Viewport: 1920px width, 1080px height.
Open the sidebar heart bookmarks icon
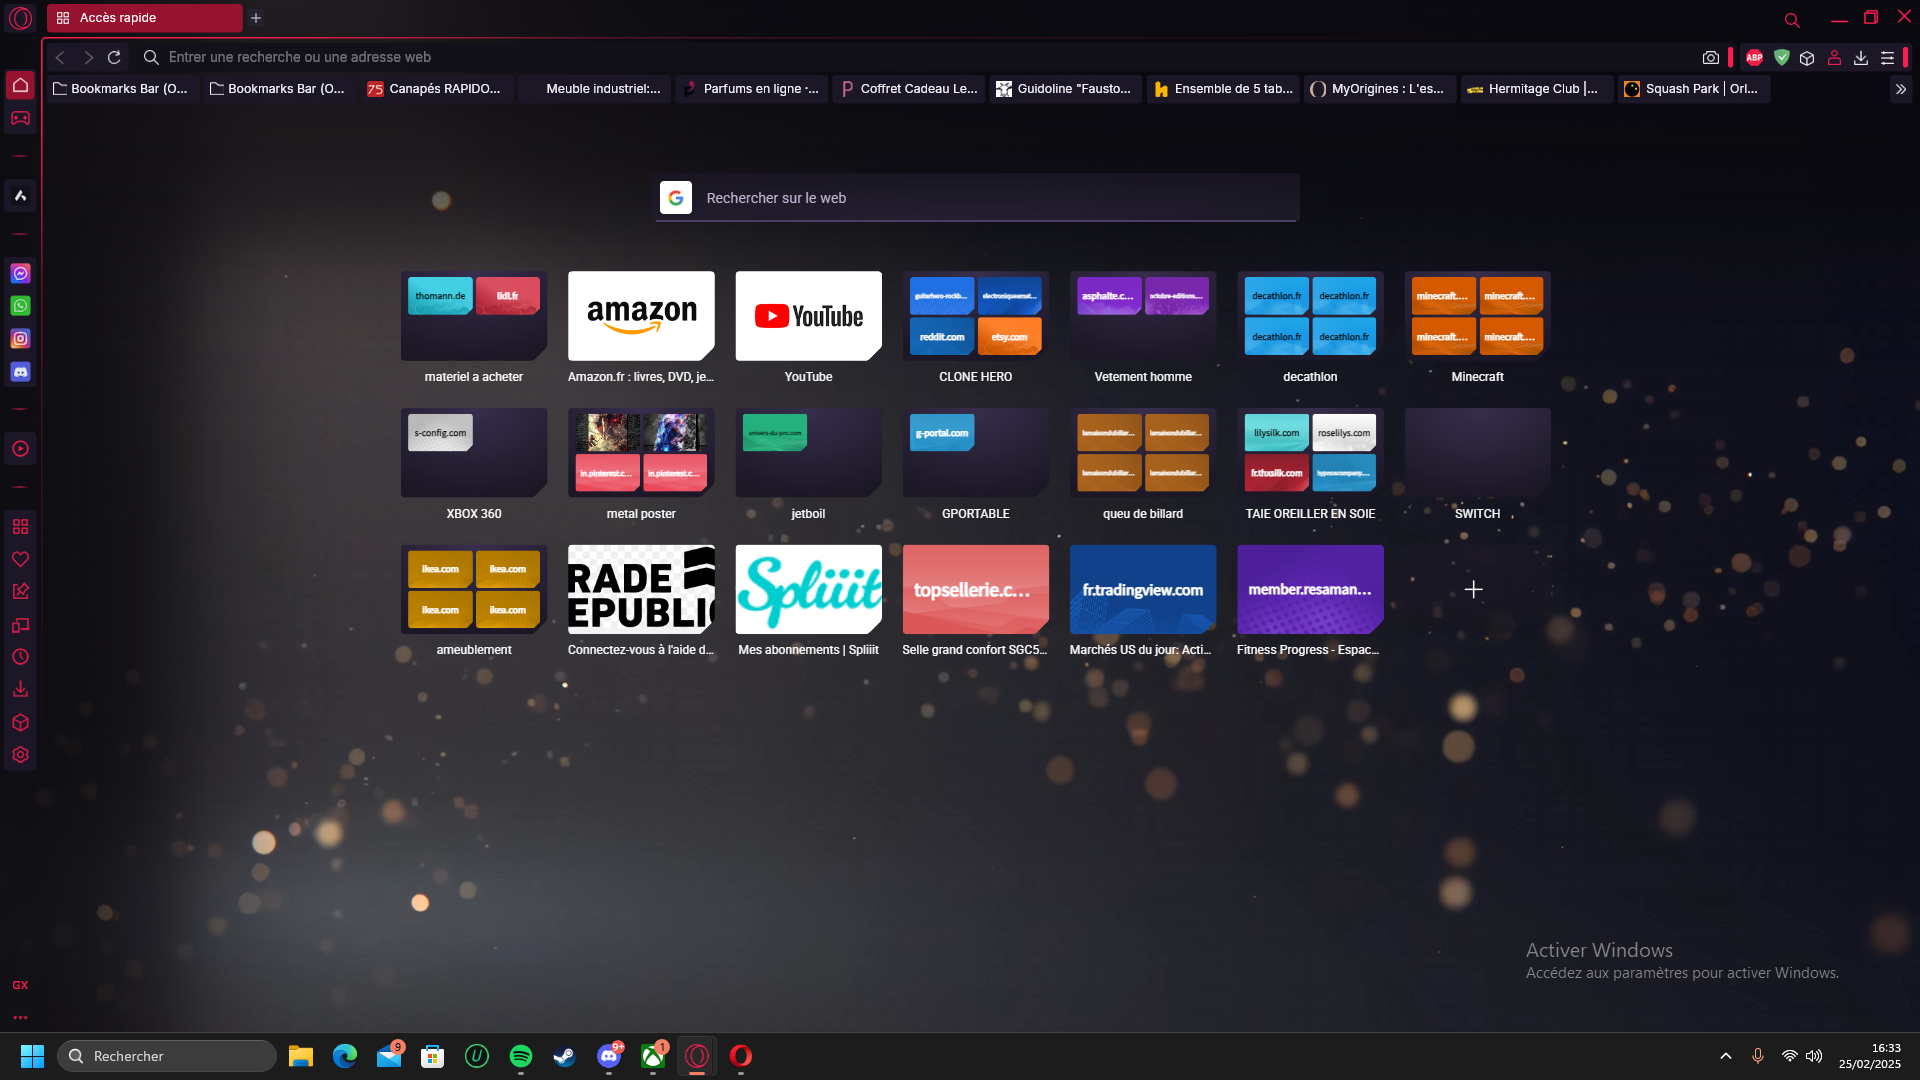[x=20, y=559]
